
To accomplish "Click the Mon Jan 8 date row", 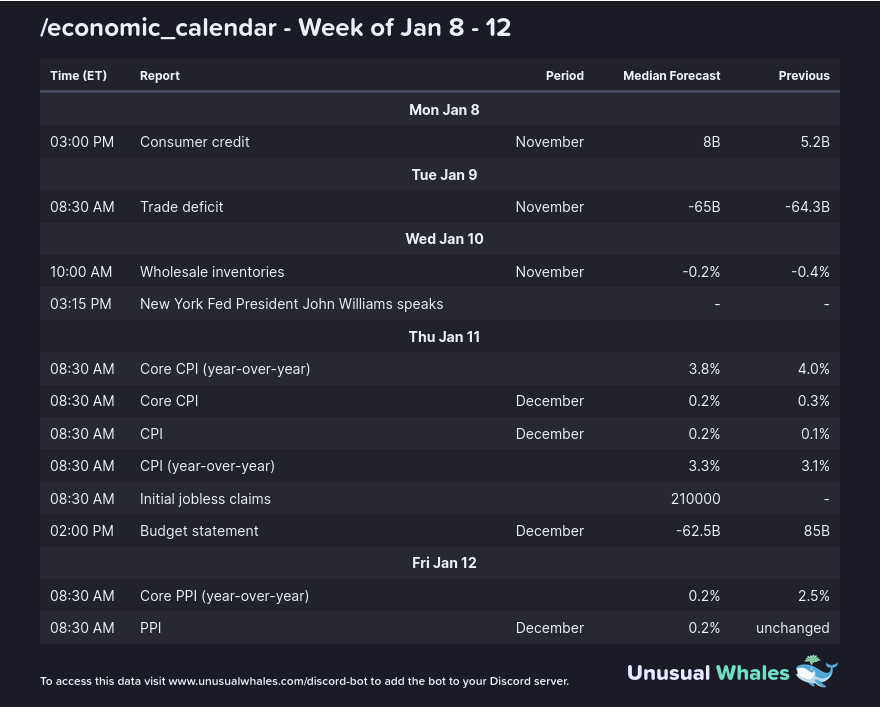I will point(444,110).
